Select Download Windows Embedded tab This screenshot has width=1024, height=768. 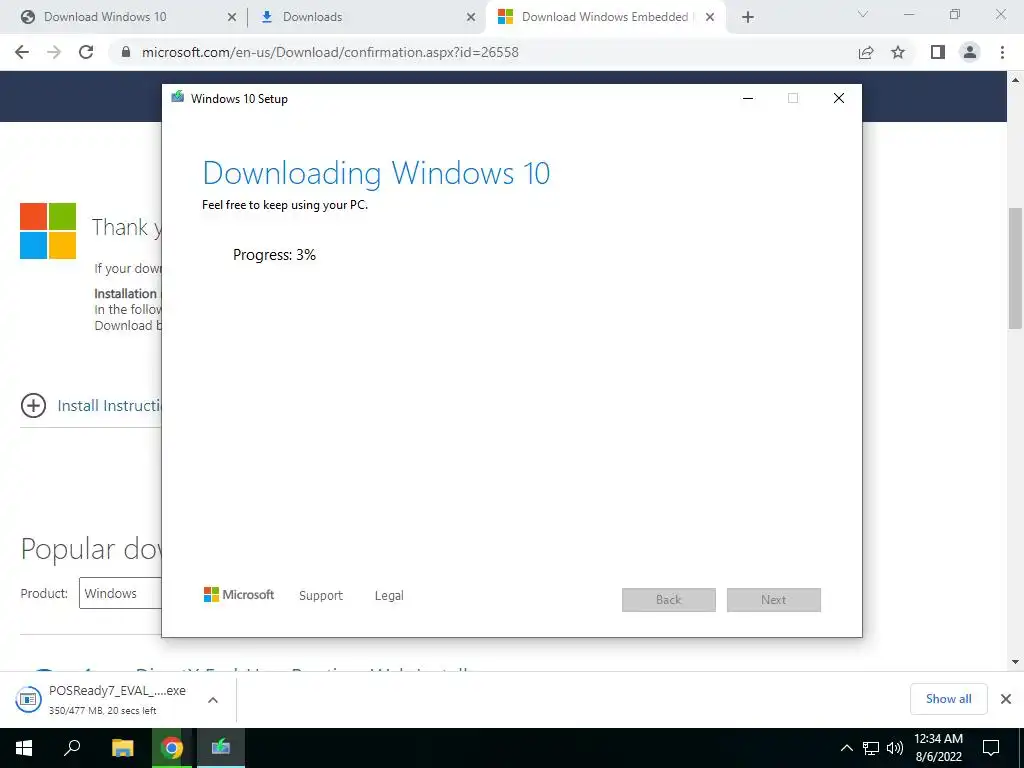[604, 17]
